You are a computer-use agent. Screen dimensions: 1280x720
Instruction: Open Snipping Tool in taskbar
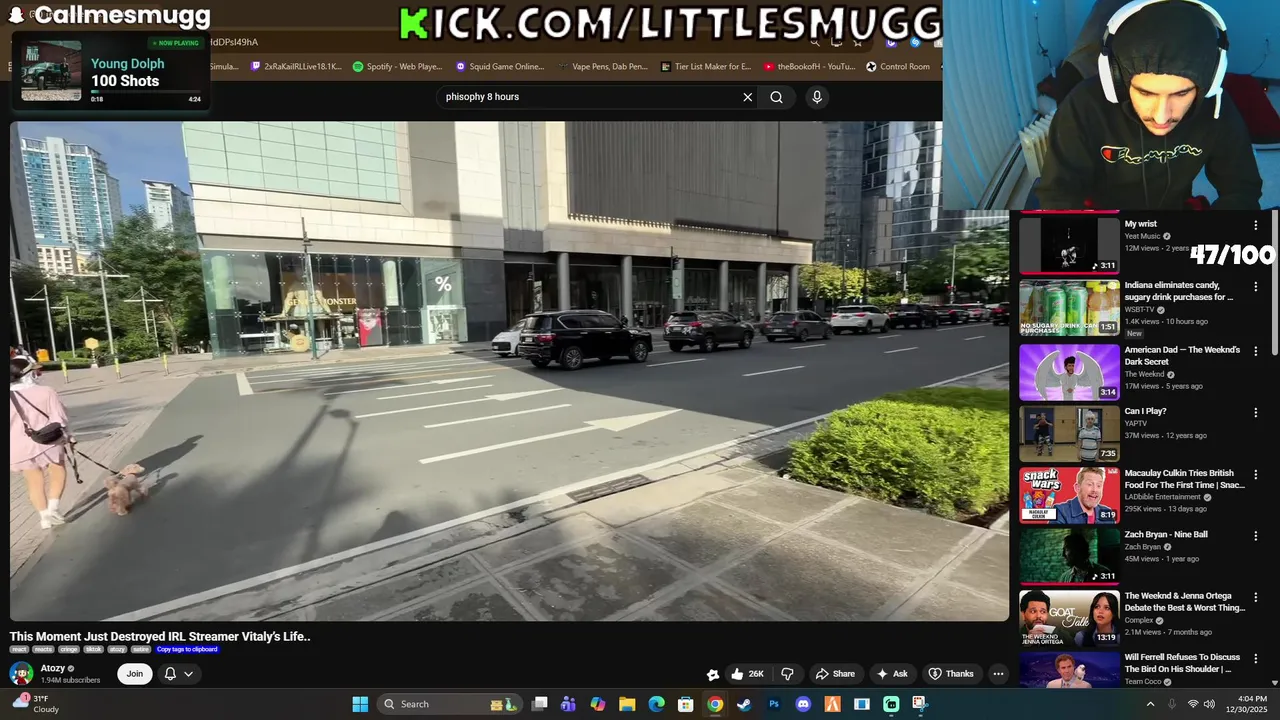coord(920,704)
